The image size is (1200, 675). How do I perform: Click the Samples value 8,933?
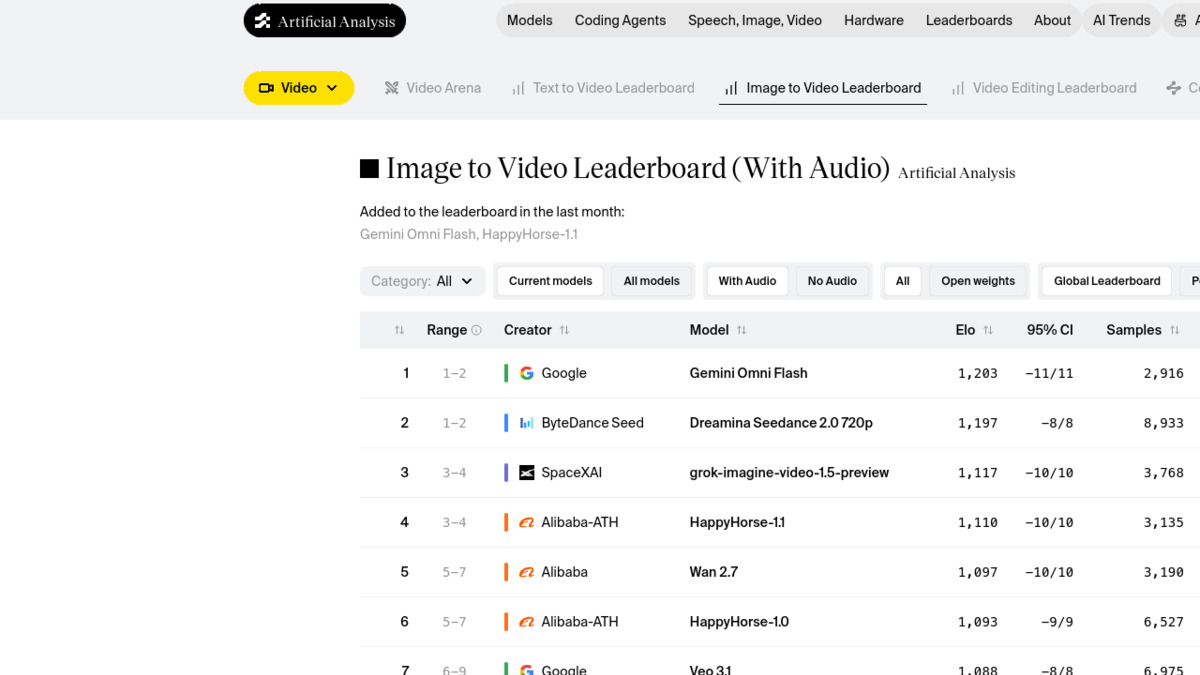tap(1164, 423)
